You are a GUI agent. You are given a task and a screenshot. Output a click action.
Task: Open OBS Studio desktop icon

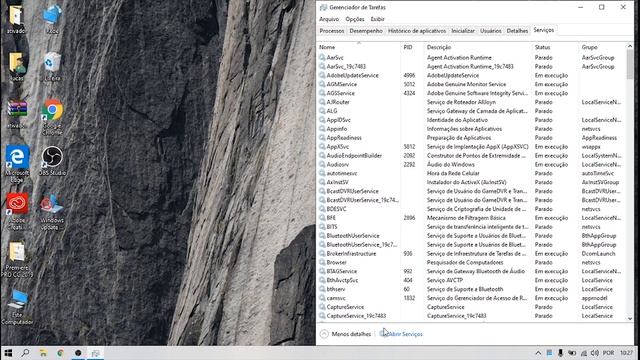point(52,161)
